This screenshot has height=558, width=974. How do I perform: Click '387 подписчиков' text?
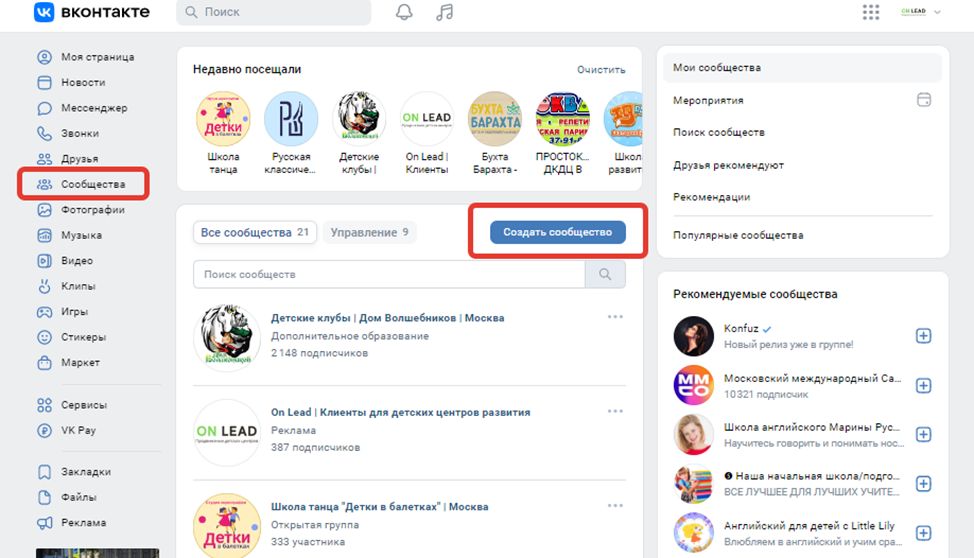click(x=316, y=447)
